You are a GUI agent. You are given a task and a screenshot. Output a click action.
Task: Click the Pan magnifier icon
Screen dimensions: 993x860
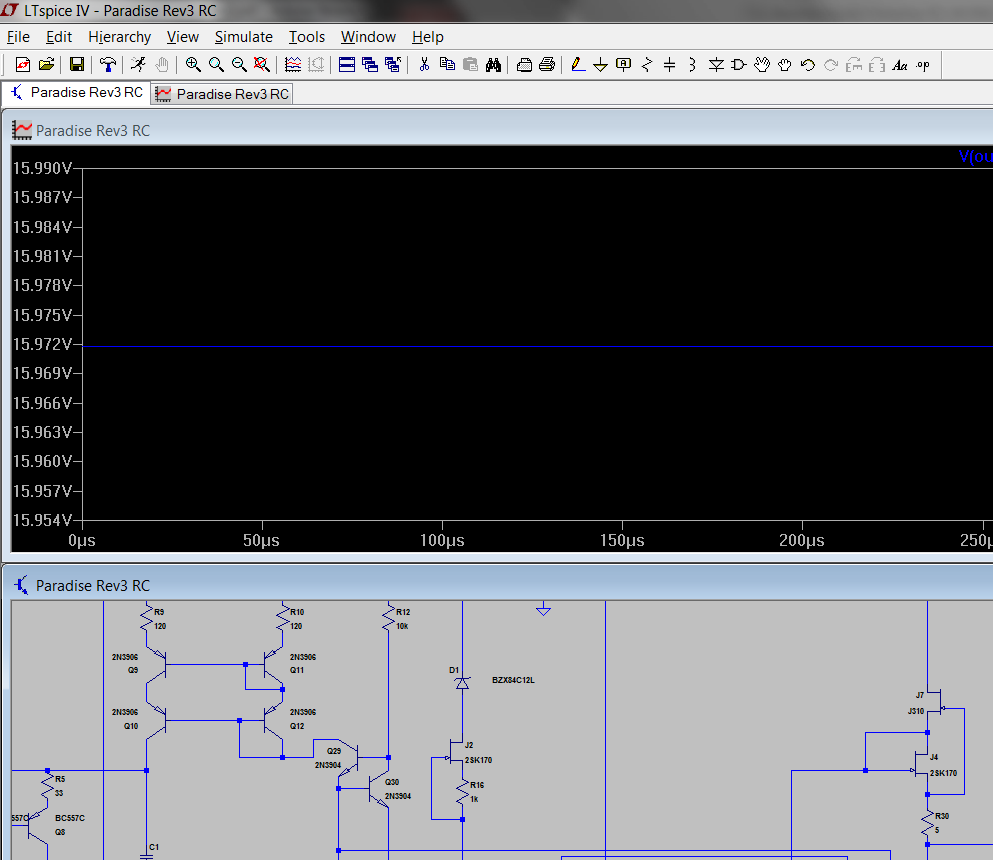(x=216, y=65)
